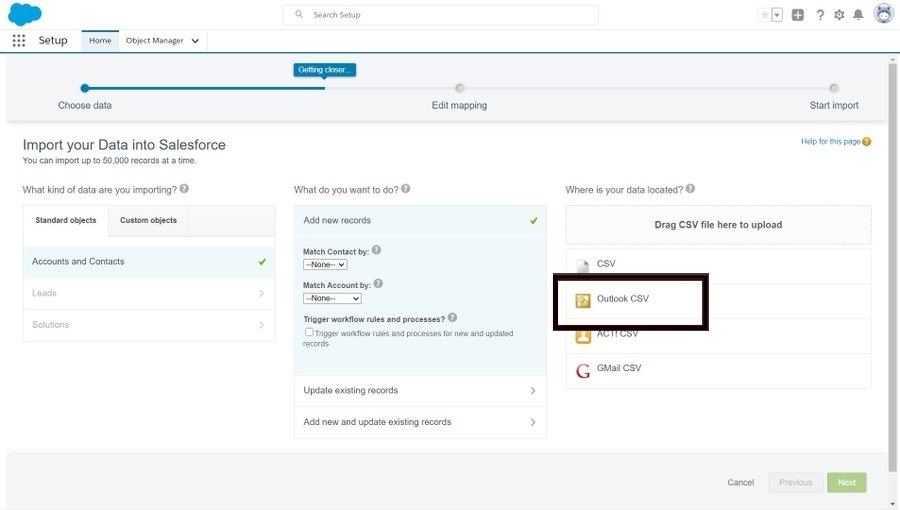The width and height of the screenshot is (900, 510).
Task: Click the Match Contact by help icon
Action: pos(377,250)
